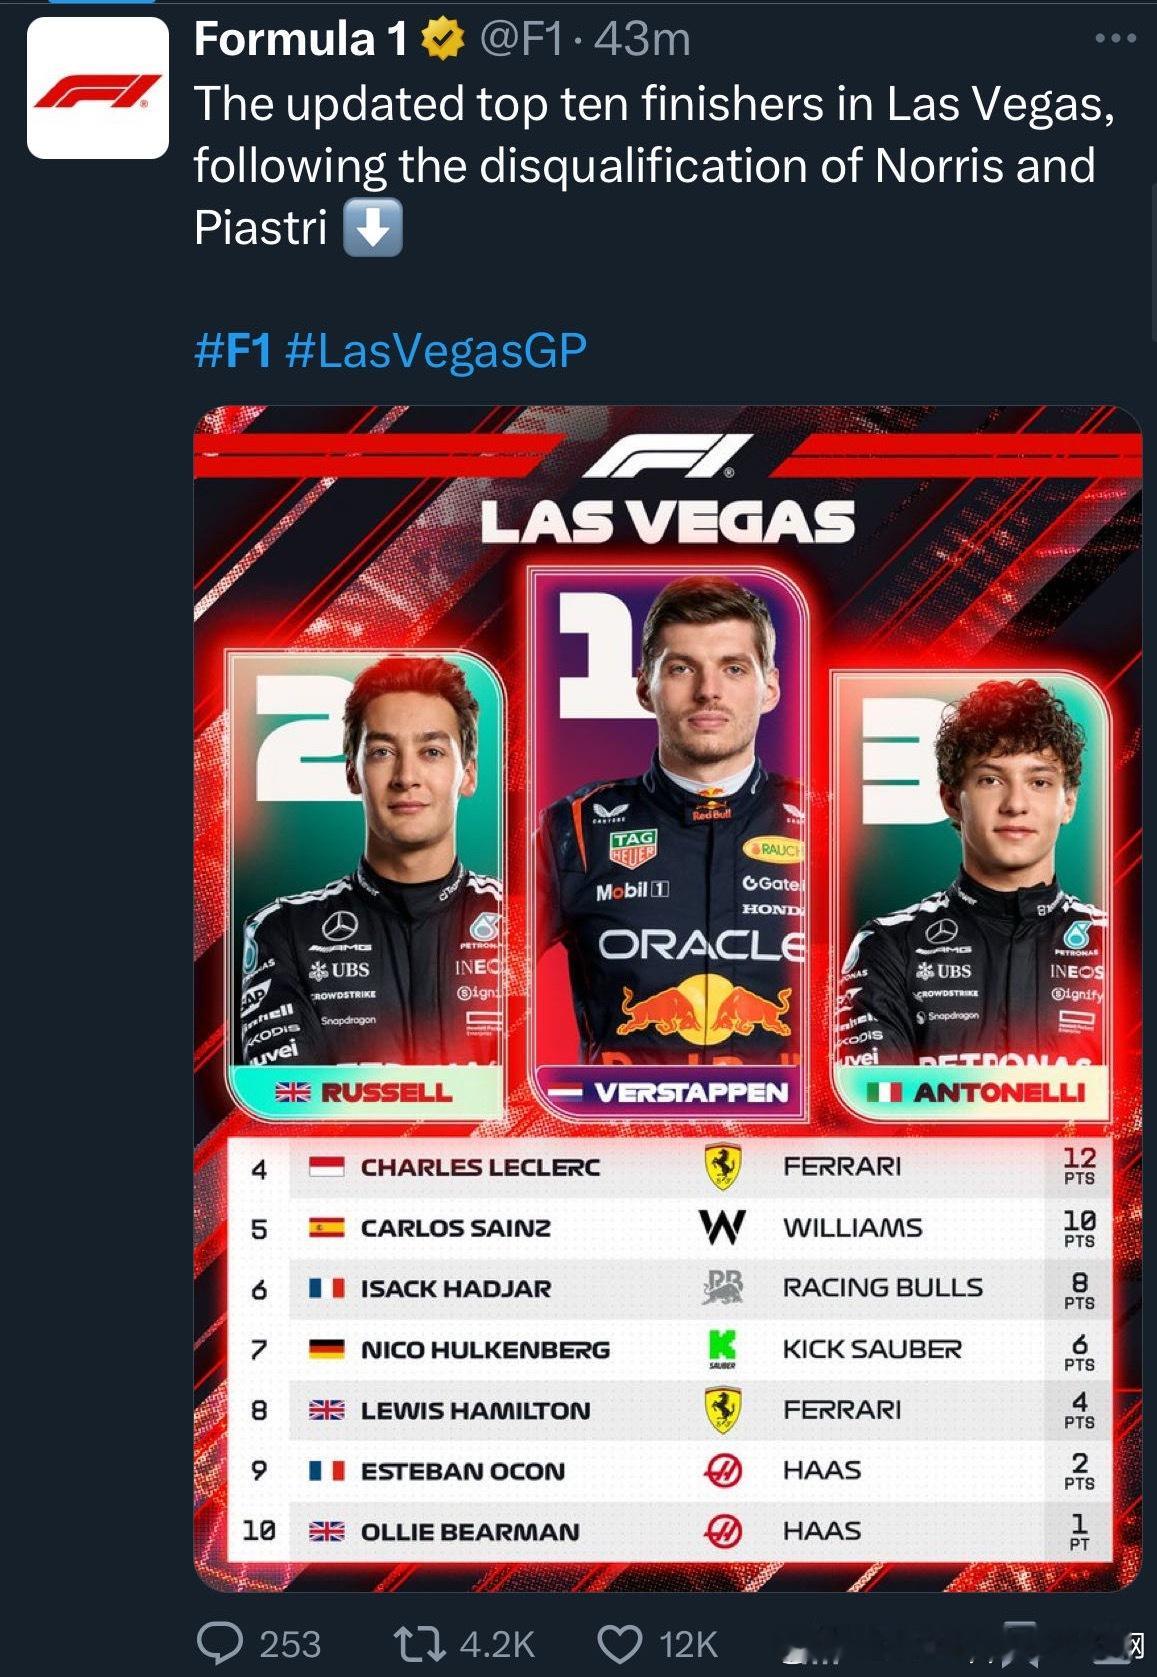1157x1677 pixels.
Task: Open the #F1 hashtag link
Action: point(232,351)
